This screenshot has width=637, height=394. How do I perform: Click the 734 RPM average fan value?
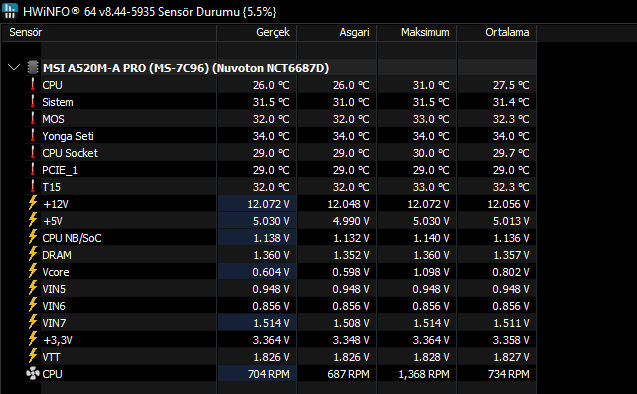coord(509,374)
